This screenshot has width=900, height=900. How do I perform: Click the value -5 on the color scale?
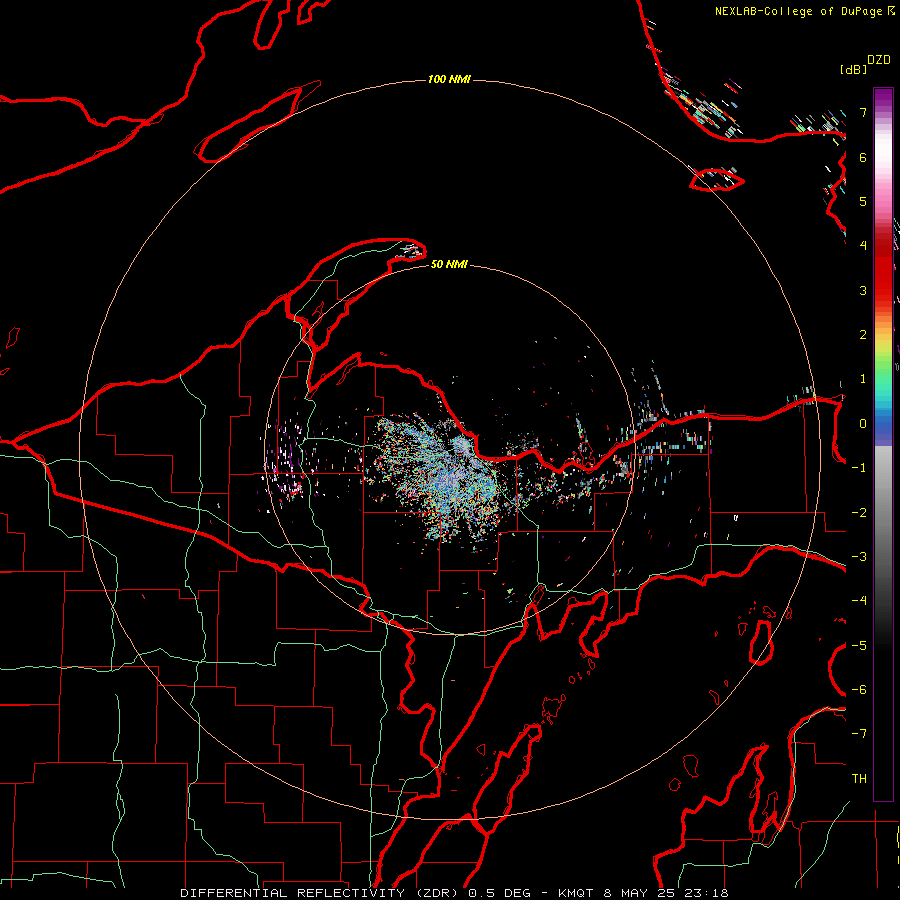pos(859,646)
